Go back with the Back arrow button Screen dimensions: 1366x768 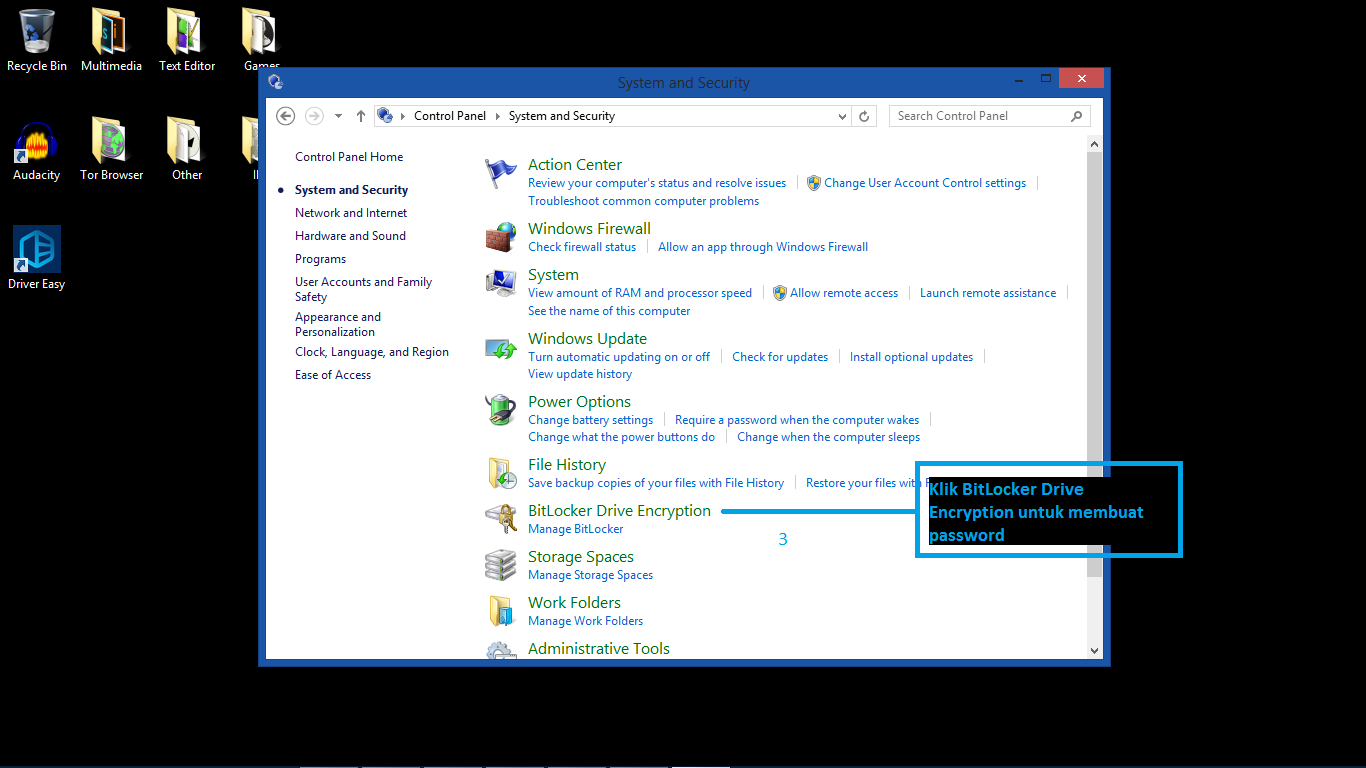[x=286, y=116]
